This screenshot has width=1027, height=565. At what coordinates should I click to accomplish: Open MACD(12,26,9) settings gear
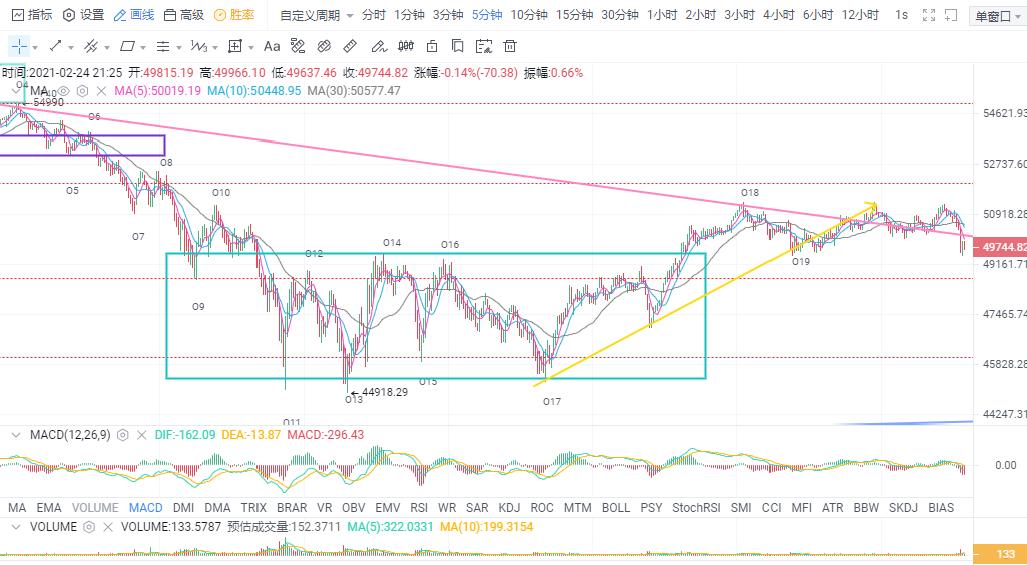click(122, 435)
